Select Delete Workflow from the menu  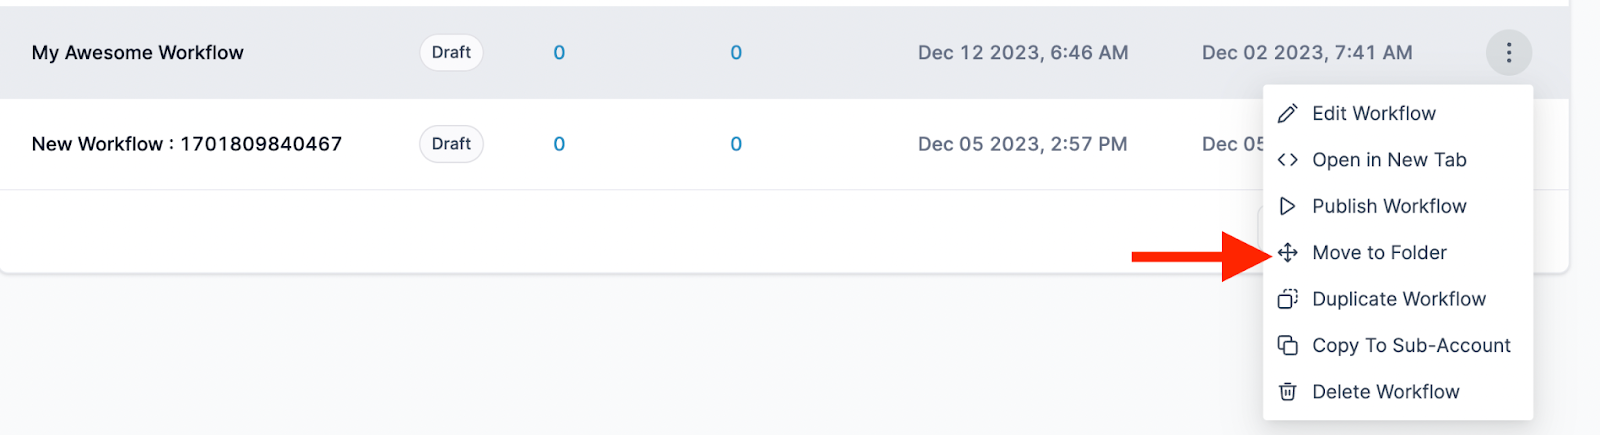[x=1385, y=392]
